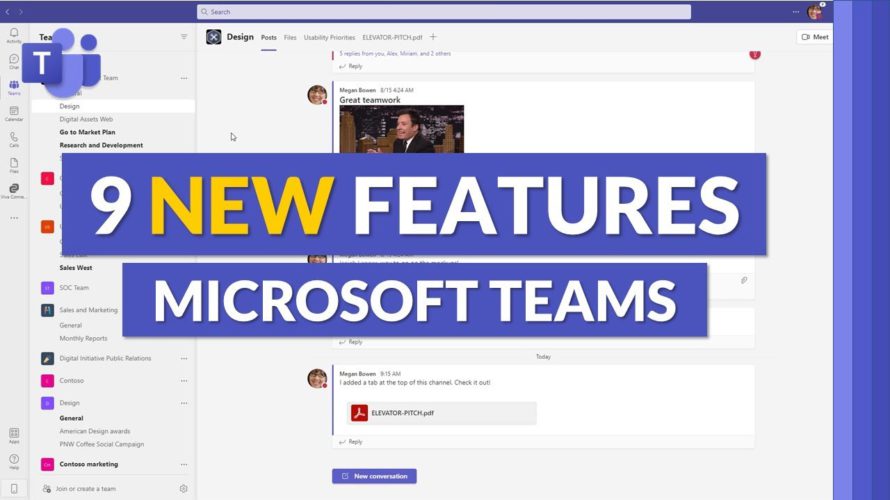Image resolution: width=890 pixels, height=500 pixels.
Task: Switch to the Posts tab
Action: pos(268,37)
